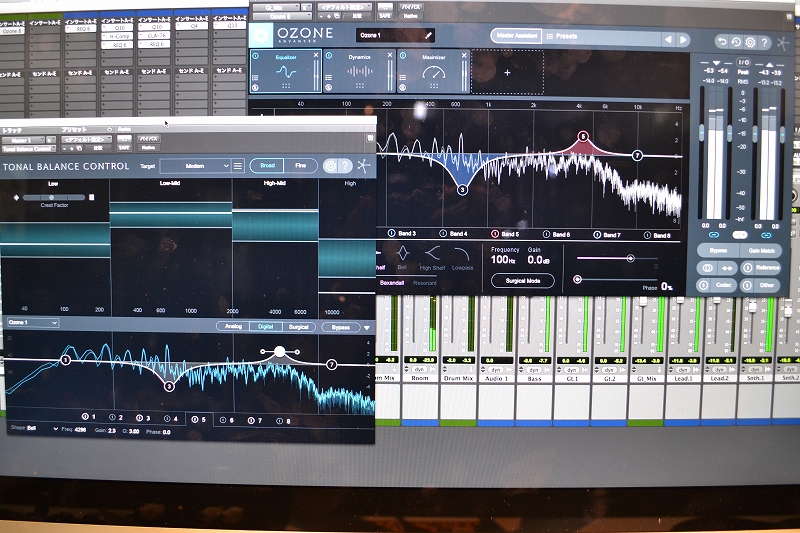Toggle the I/O meter button
Screen dimensions: 800x533
743,62
